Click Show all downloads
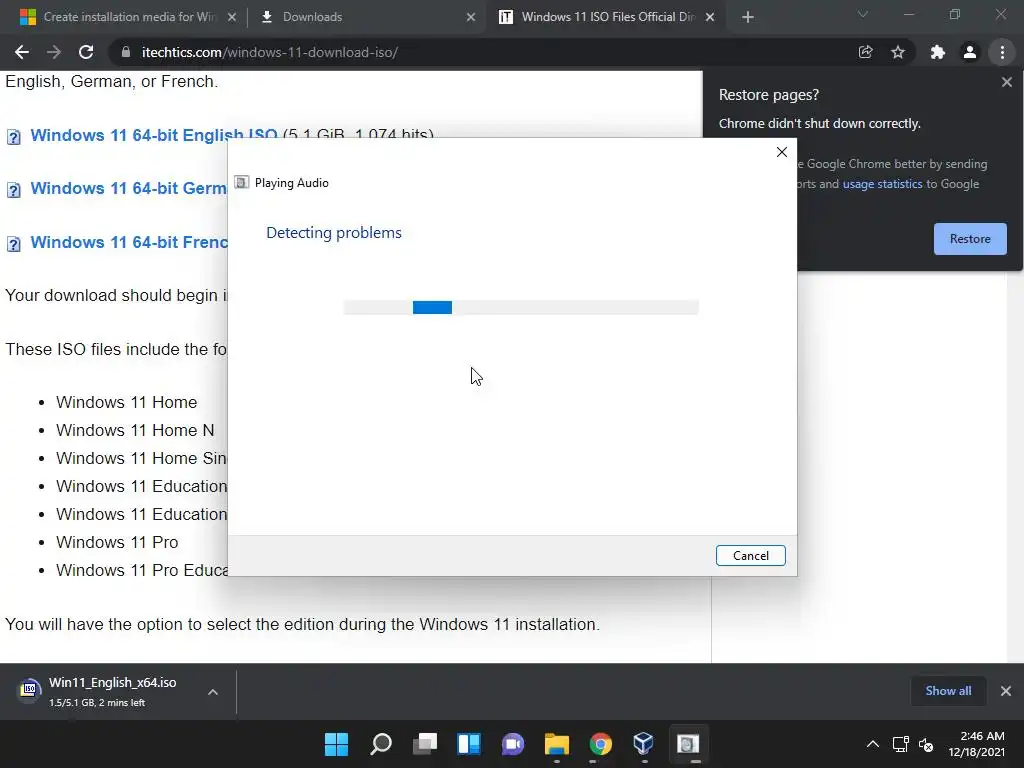This screenshot has width=1024, height=768. pos(948,691)
